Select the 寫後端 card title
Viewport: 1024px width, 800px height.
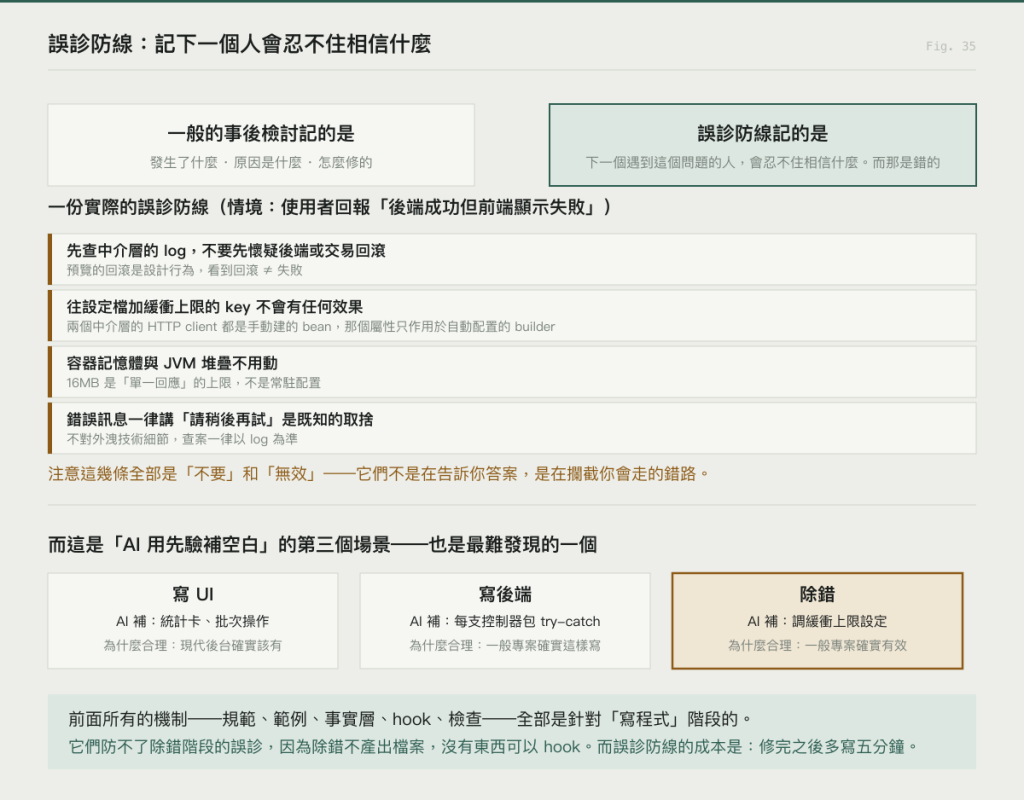coord(505,594)
